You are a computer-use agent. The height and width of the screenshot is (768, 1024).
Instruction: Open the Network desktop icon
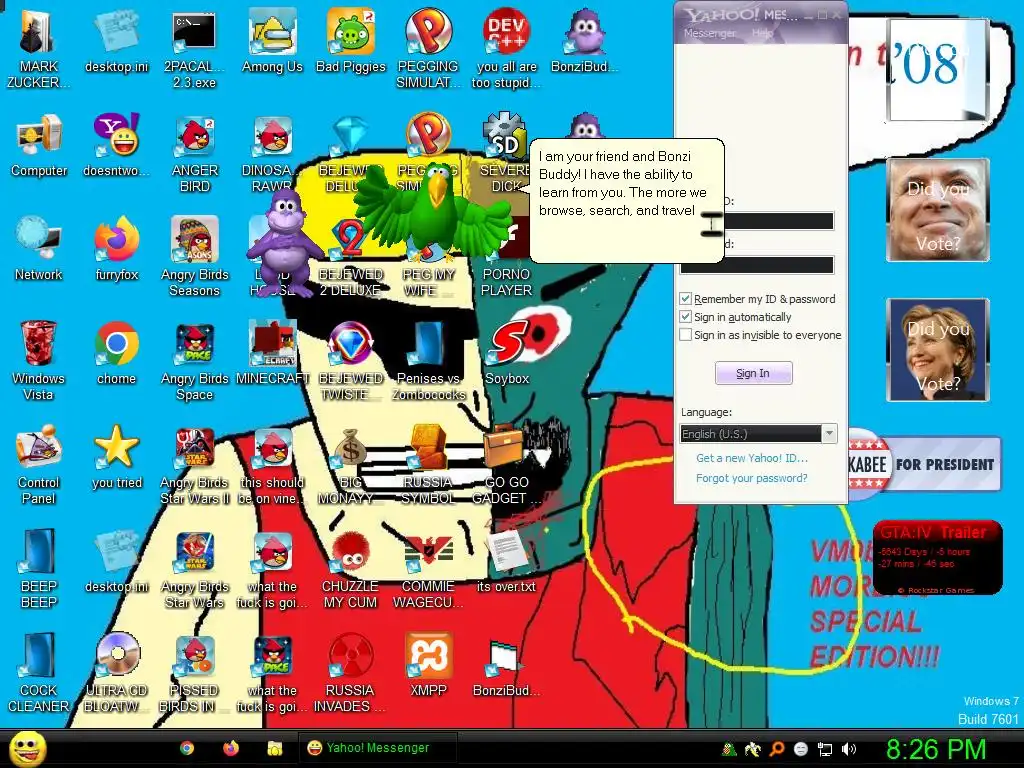[39, 249]
